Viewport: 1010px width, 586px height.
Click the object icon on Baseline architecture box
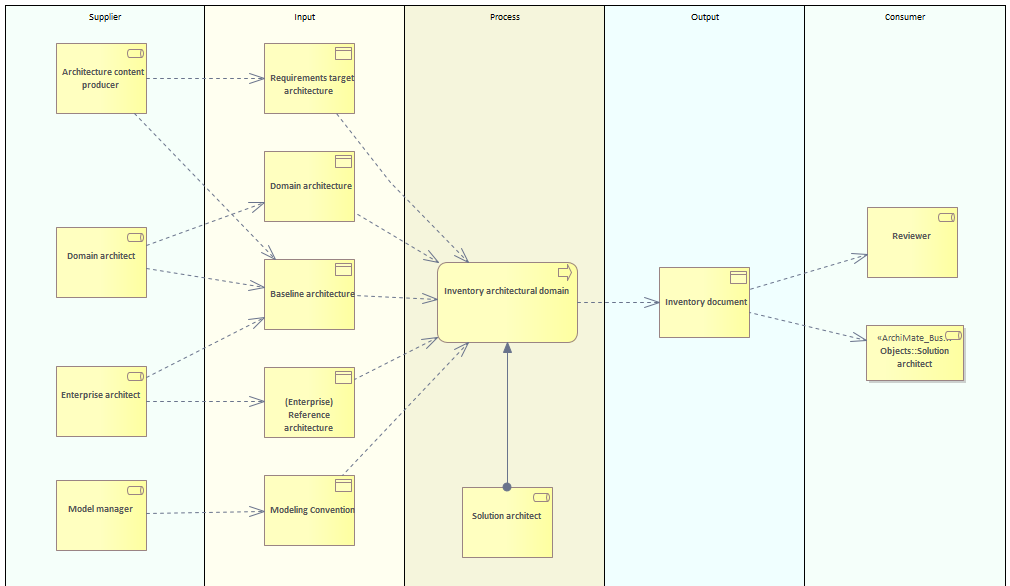[x=343, y=270]
